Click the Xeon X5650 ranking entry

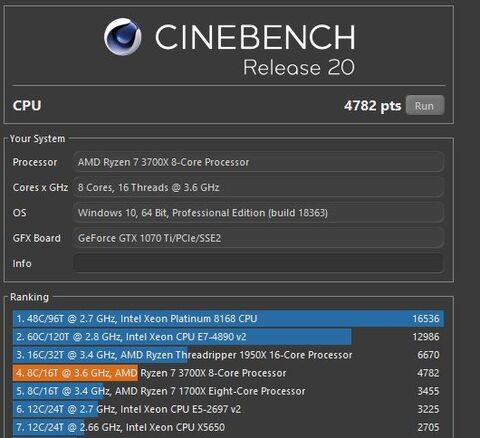coord(228,427)
